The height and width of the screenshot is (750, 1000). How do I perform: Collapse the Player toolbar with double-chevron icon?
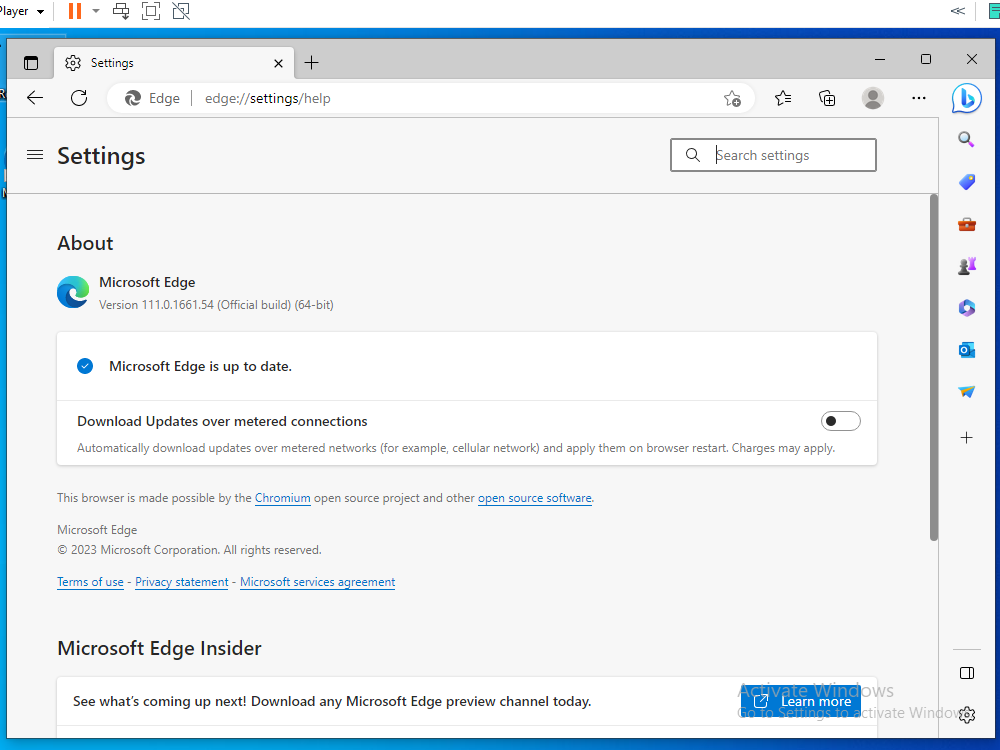[957, 11]
